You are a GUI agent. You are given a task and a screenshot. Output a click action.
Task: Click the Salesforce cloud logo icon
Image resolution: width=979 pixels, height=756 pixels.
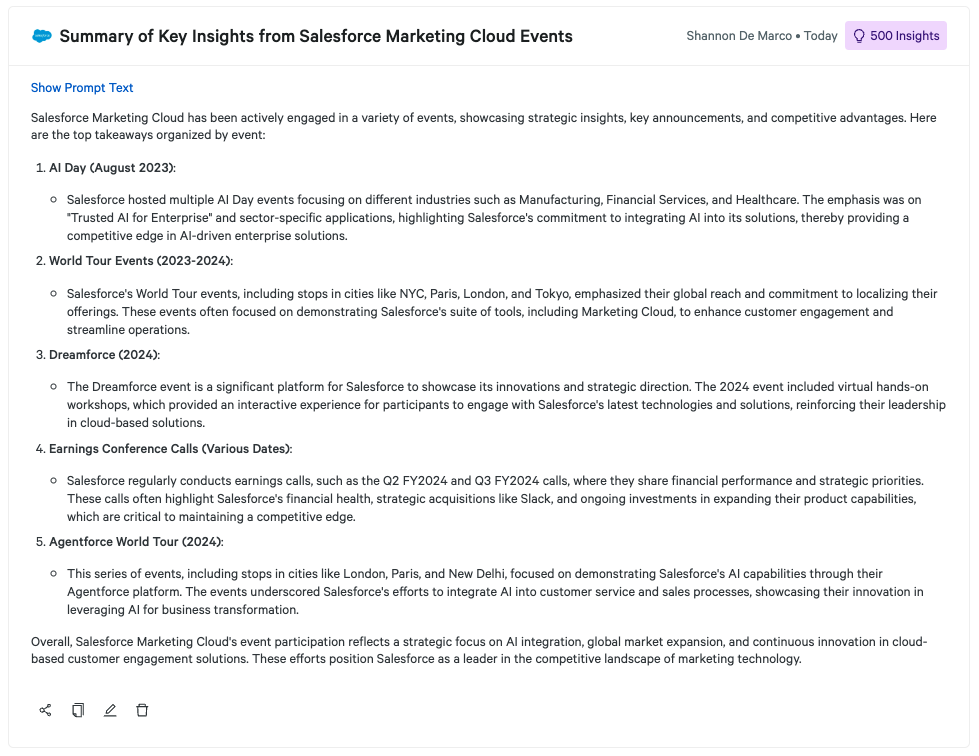click(41, 37)
